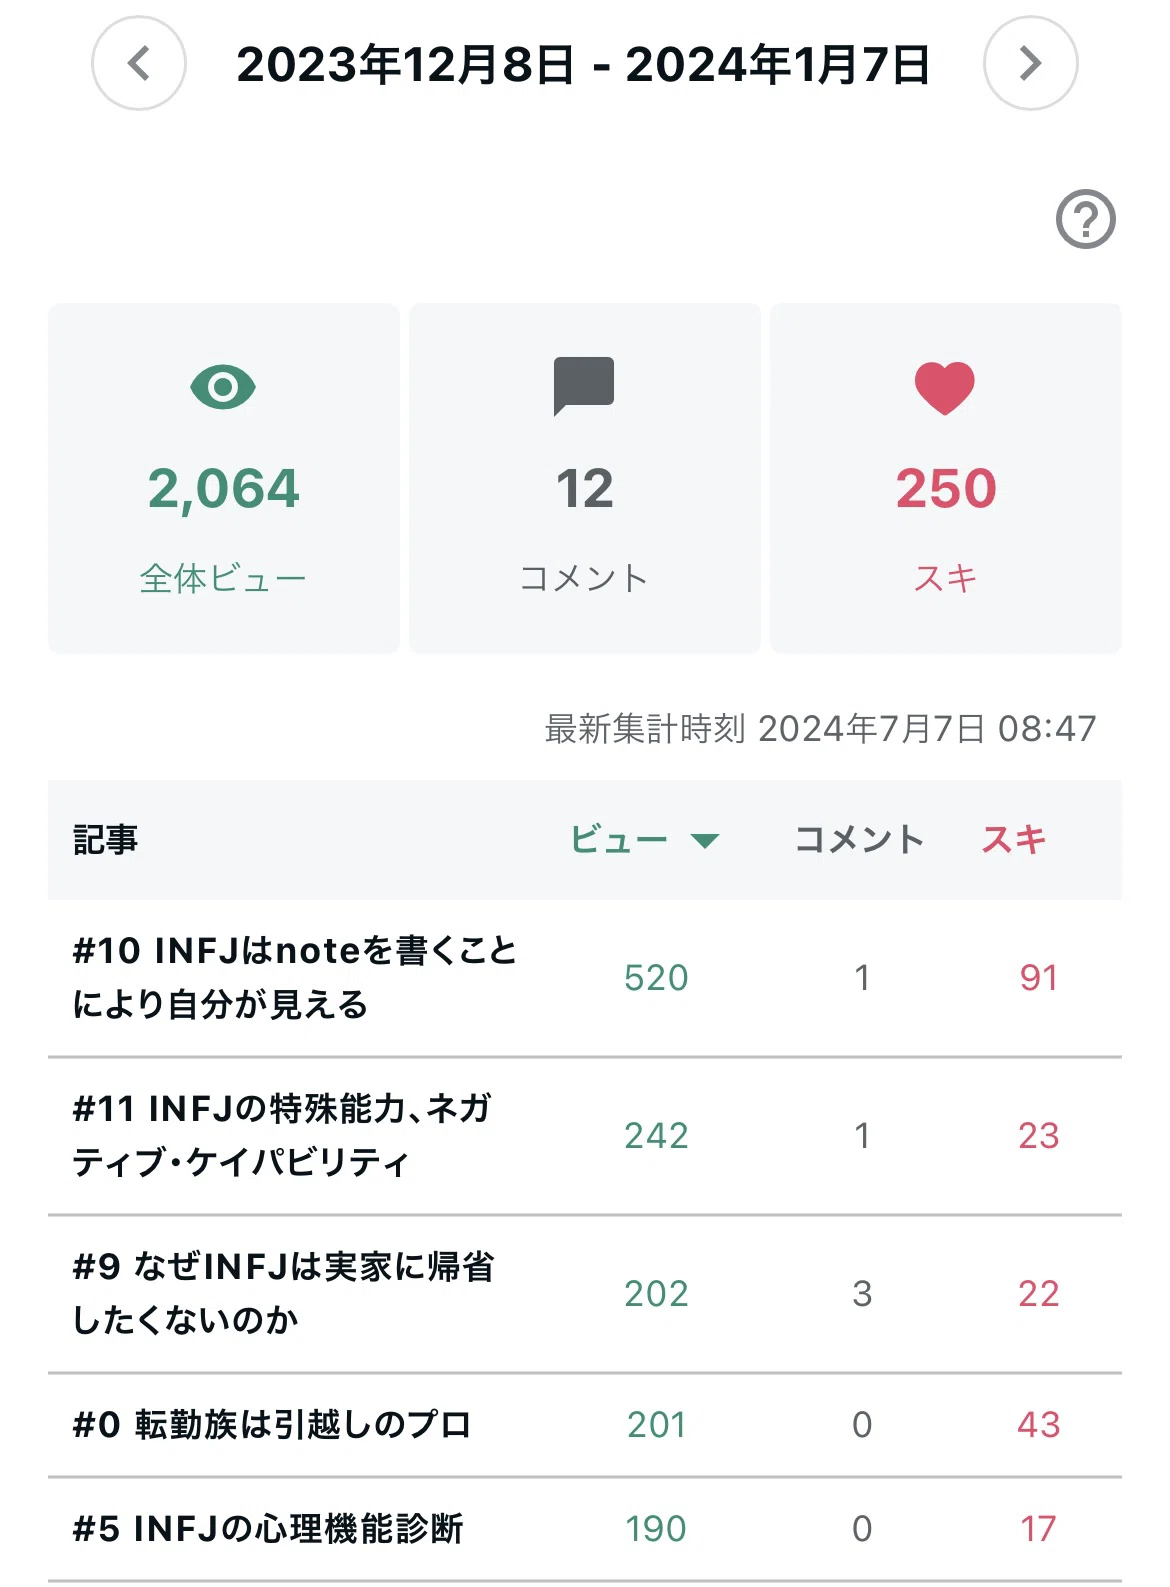Select the スキ 250 summary card

pyautogui.click(x=946, y=479)
